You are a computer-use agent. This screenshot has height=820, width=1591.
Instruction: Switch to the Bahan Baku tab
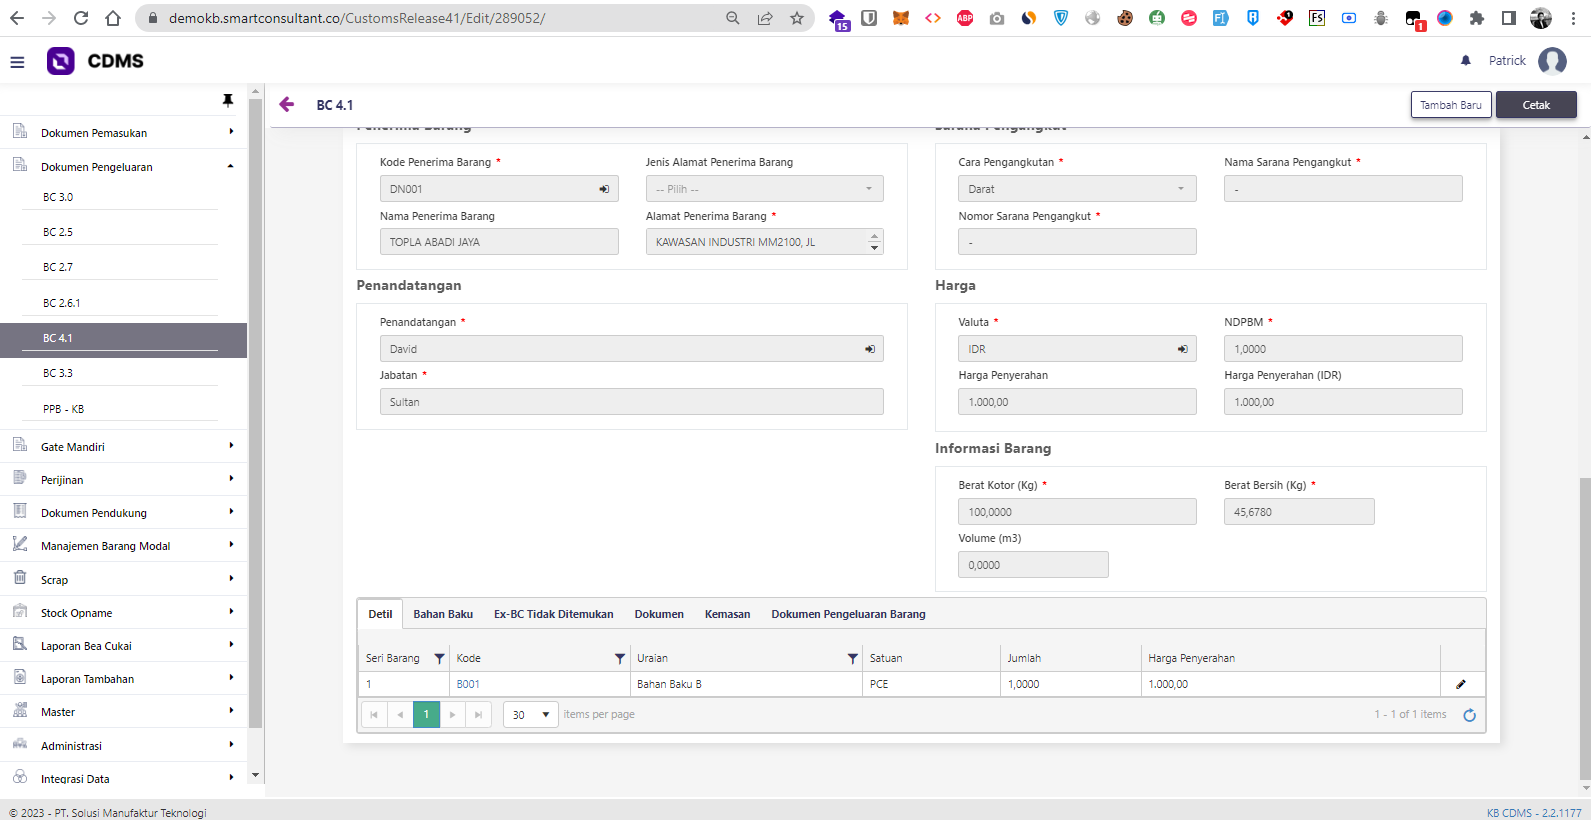(x=443, y=614)
